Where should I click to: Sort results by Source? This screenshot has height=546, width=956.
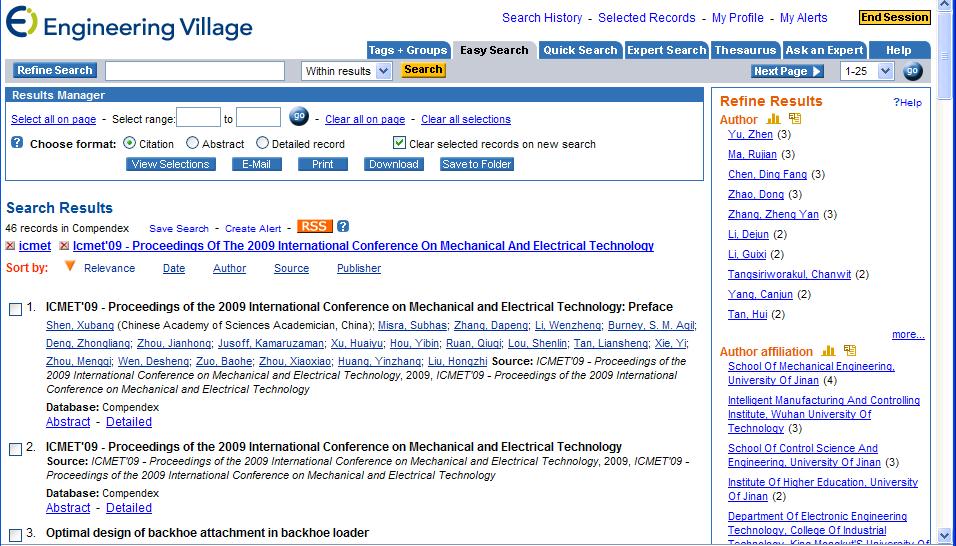point(291,268)
